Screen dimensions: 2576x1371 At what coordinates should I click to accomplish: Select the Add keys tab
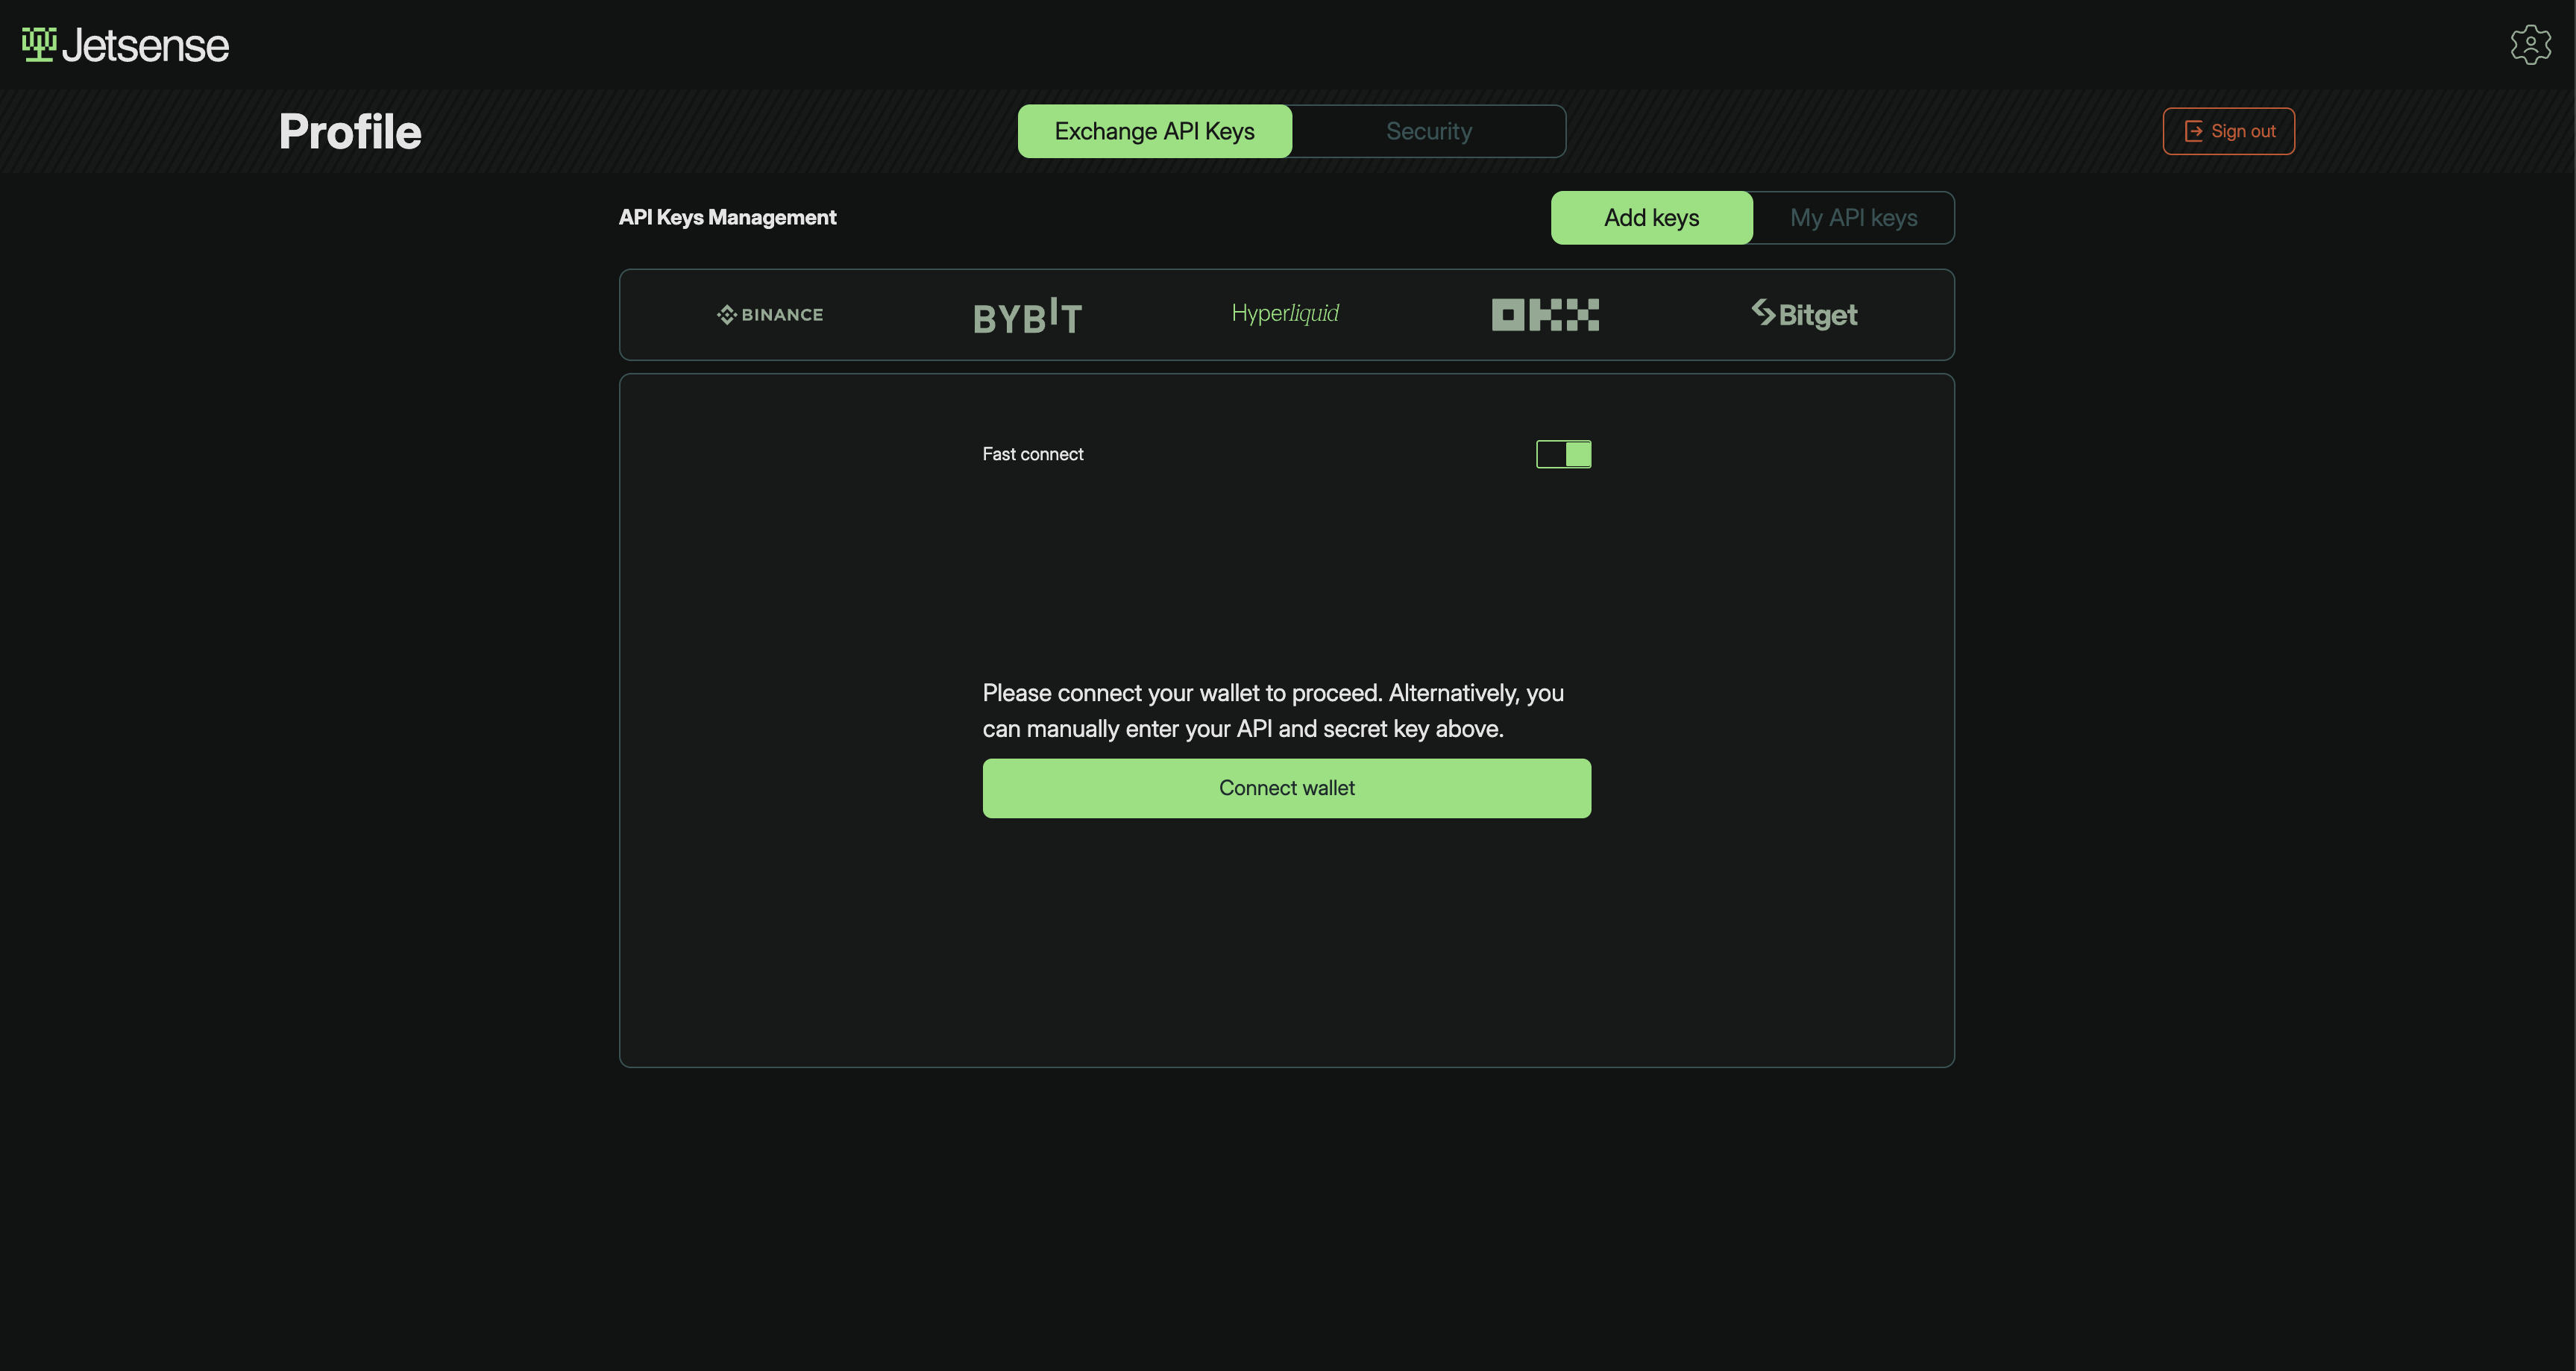click(1651, 218)
